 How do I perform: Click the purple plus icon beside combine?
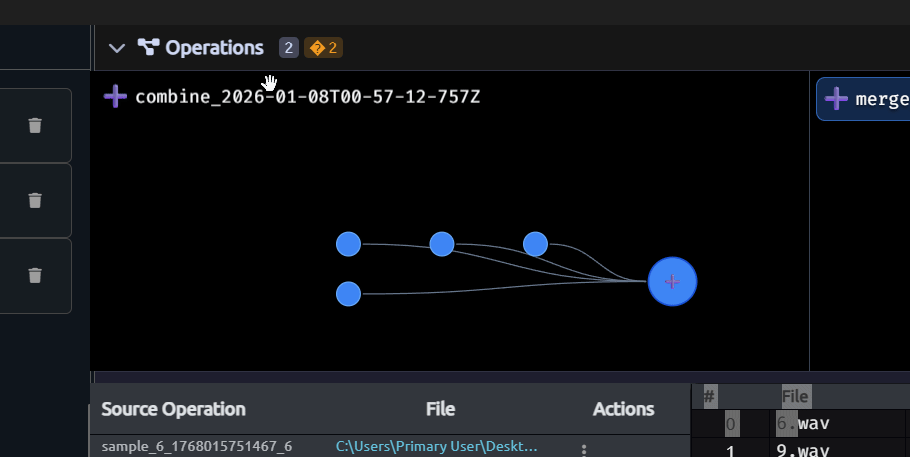pyautogui.click(x=116, y=97)
